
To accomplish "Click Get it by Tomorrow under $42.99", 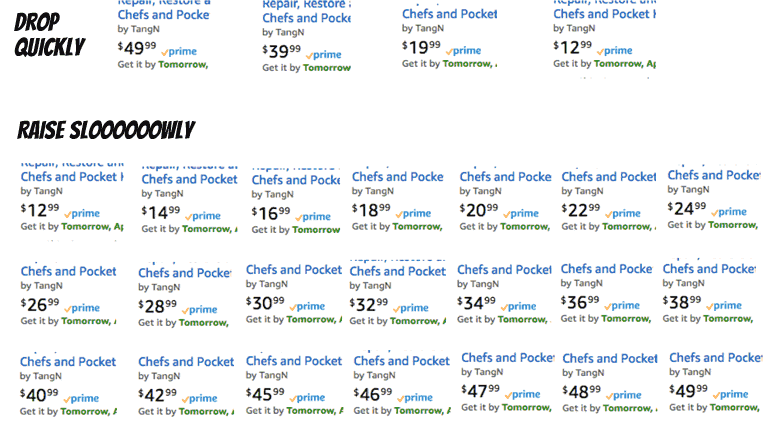I will (x=183, y=412).
